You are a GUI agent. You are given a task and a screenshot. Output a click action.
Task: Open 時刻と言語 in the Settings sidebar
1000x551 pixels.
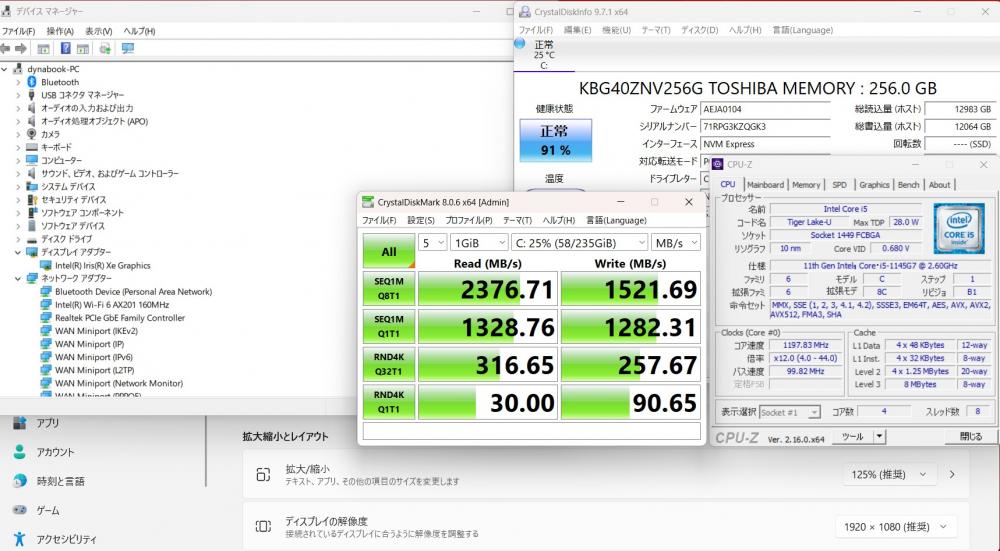(60, 481)
